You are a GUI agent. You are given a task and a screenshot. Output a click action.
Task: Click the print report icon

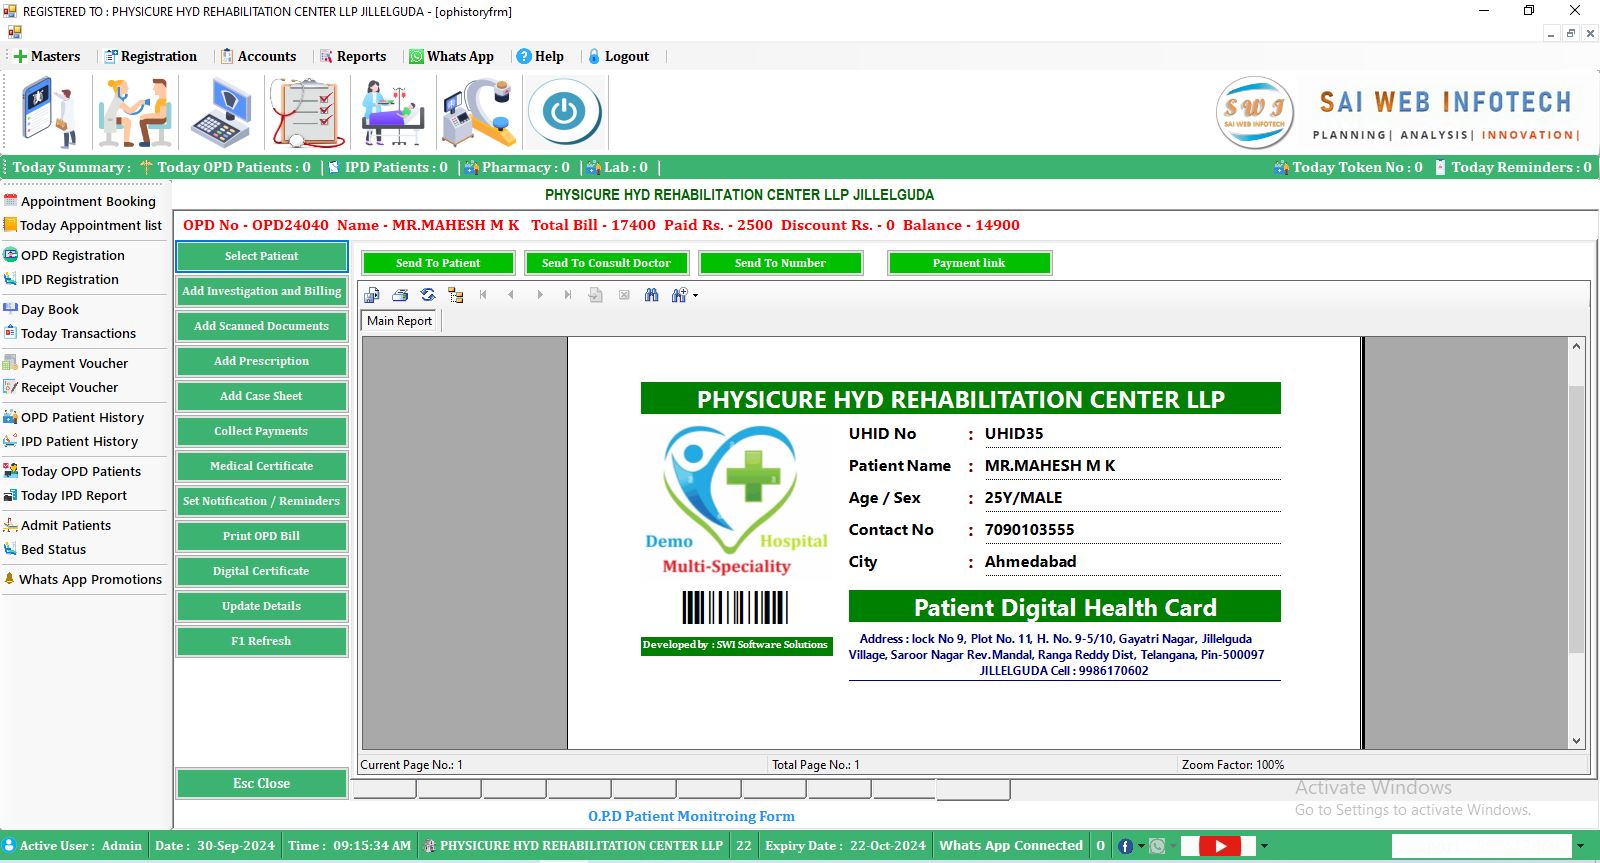(x=400, y=295)
